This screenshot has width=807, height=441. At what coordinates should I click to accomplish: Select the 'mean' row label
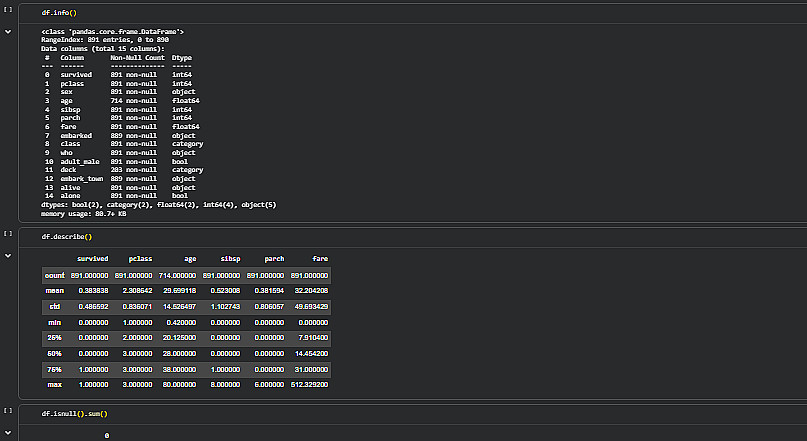click(x=55, y=291)
